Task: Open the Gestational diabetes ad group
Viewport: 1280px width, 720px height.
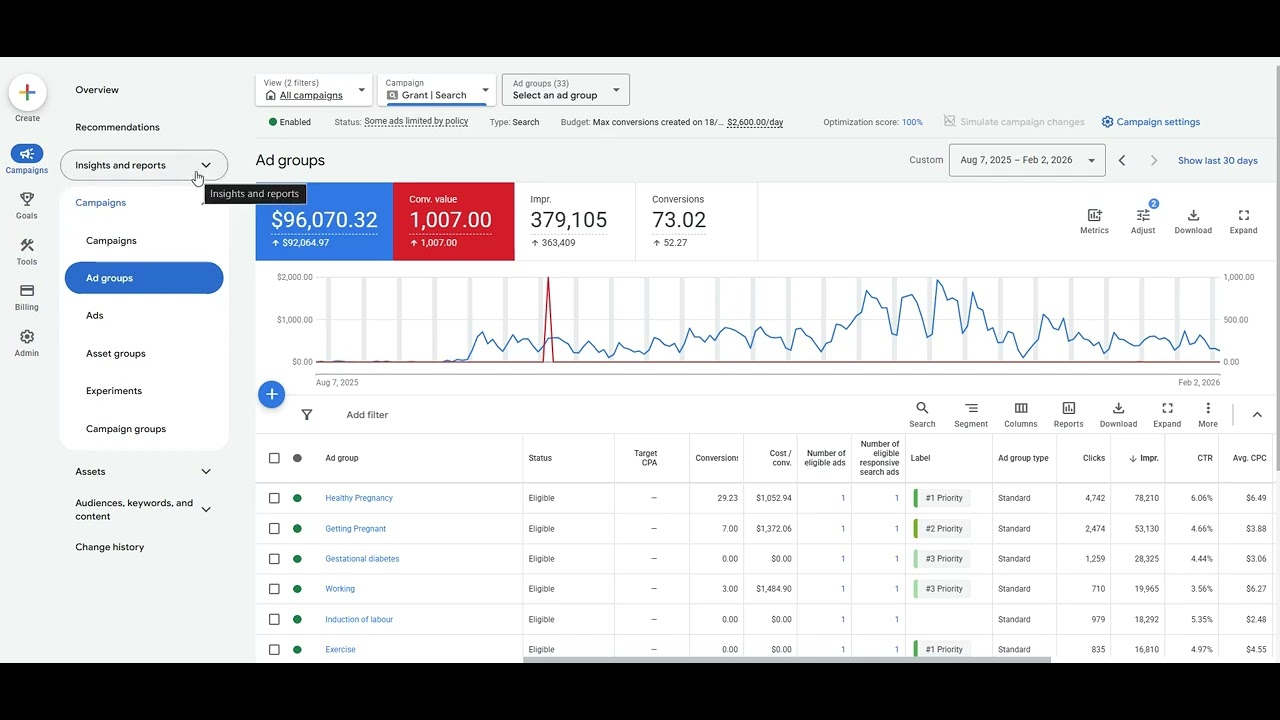Action: 362,559
